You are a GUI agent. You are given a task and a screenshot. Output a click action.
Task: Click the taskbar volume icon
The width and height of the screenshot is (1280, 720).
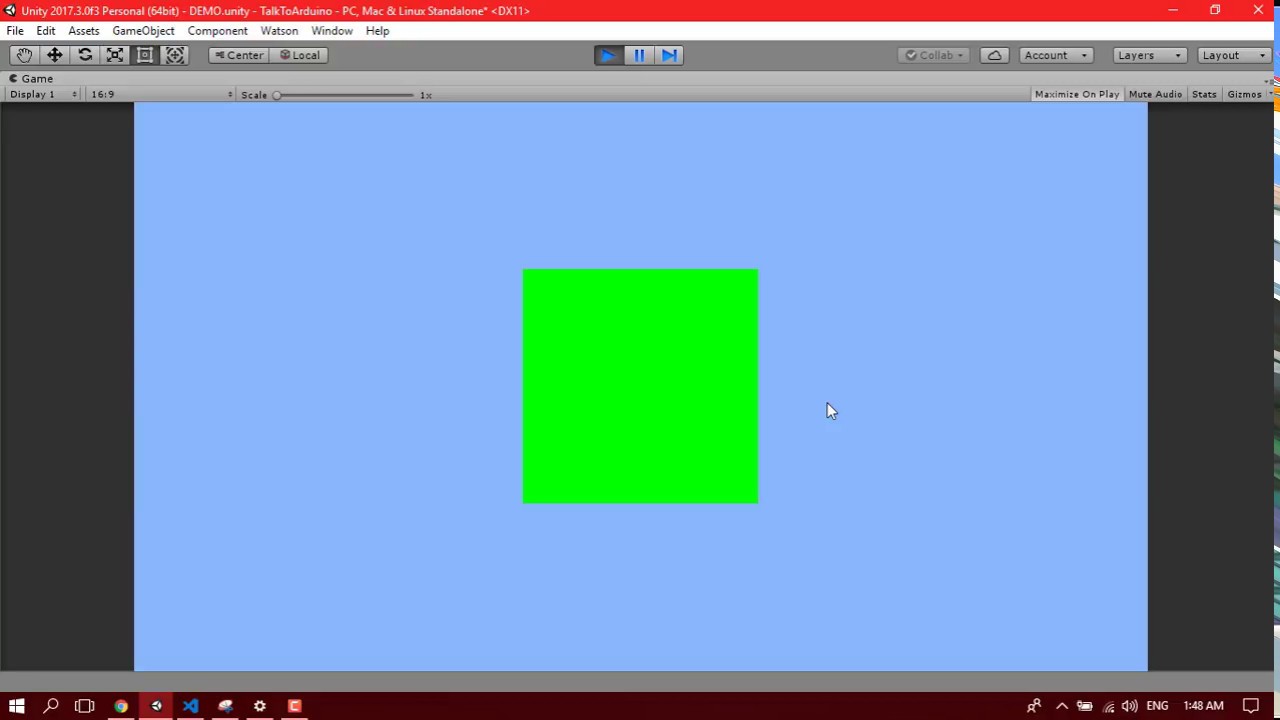coord(1129,706)
